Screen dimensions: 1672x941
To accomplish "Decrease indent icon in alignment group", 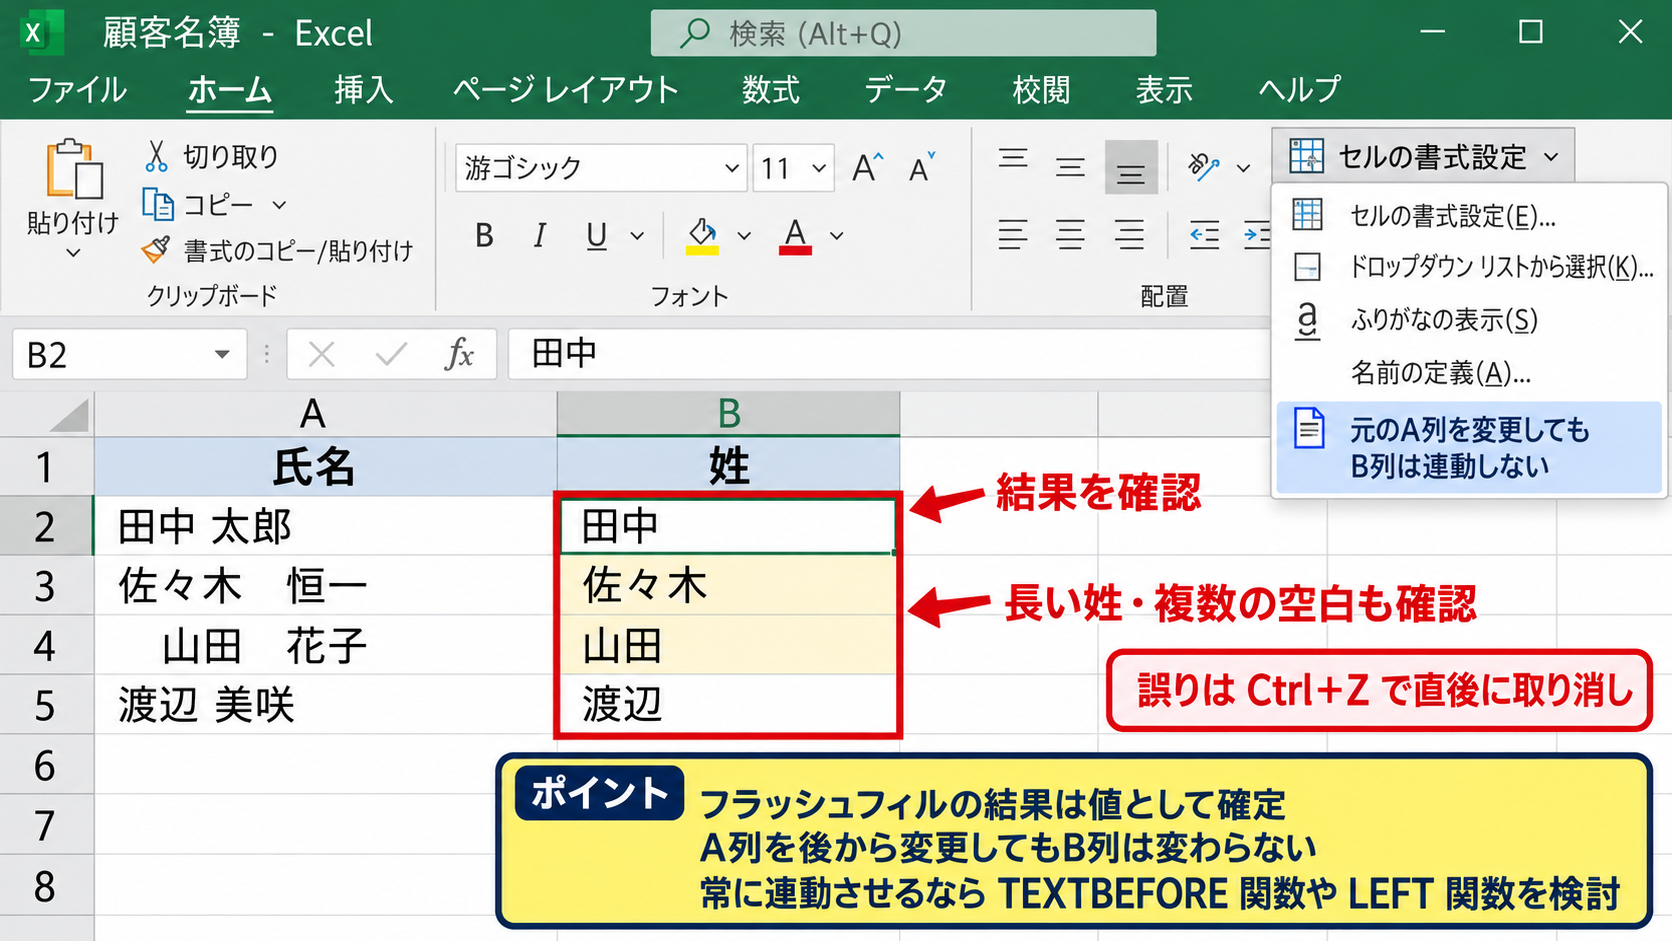I will pyautogui.click(x=1204, y=235).
